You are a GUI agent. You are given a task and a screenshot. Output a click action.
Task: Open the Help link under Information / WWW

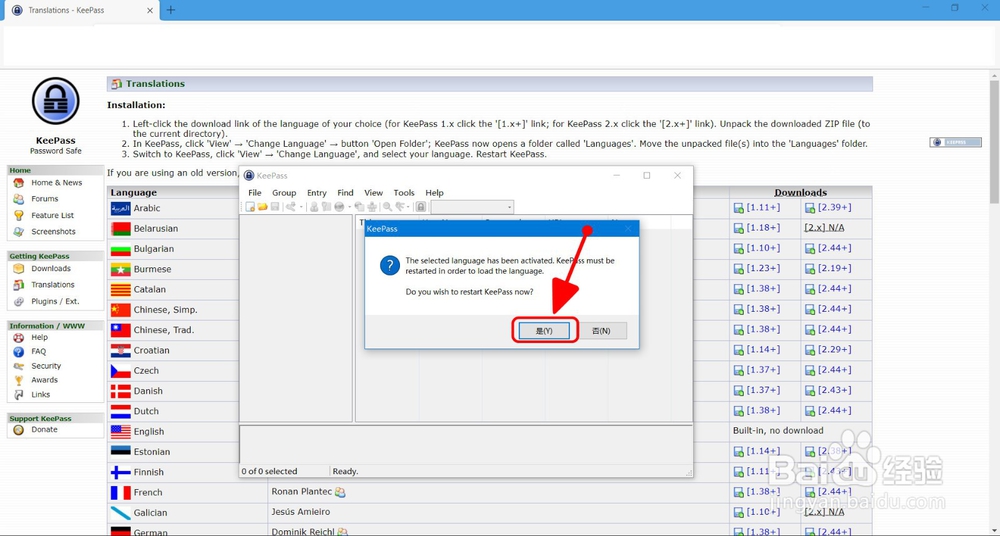click(40, 337)
